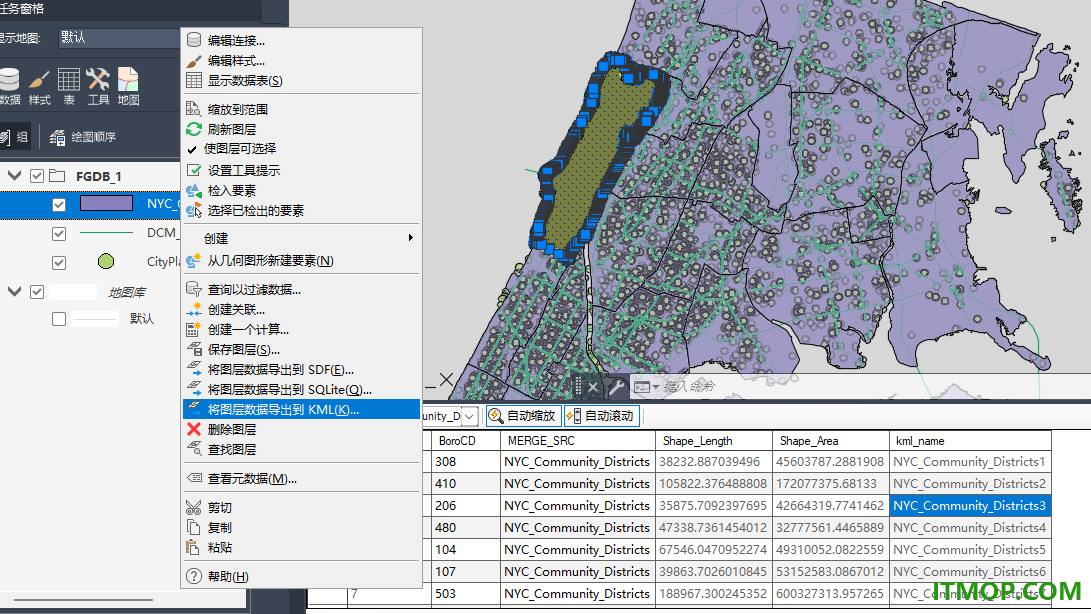Select 剪切 cut menu entry
This screenshot has height=614, width=1091.
click(x=301, y=507)
